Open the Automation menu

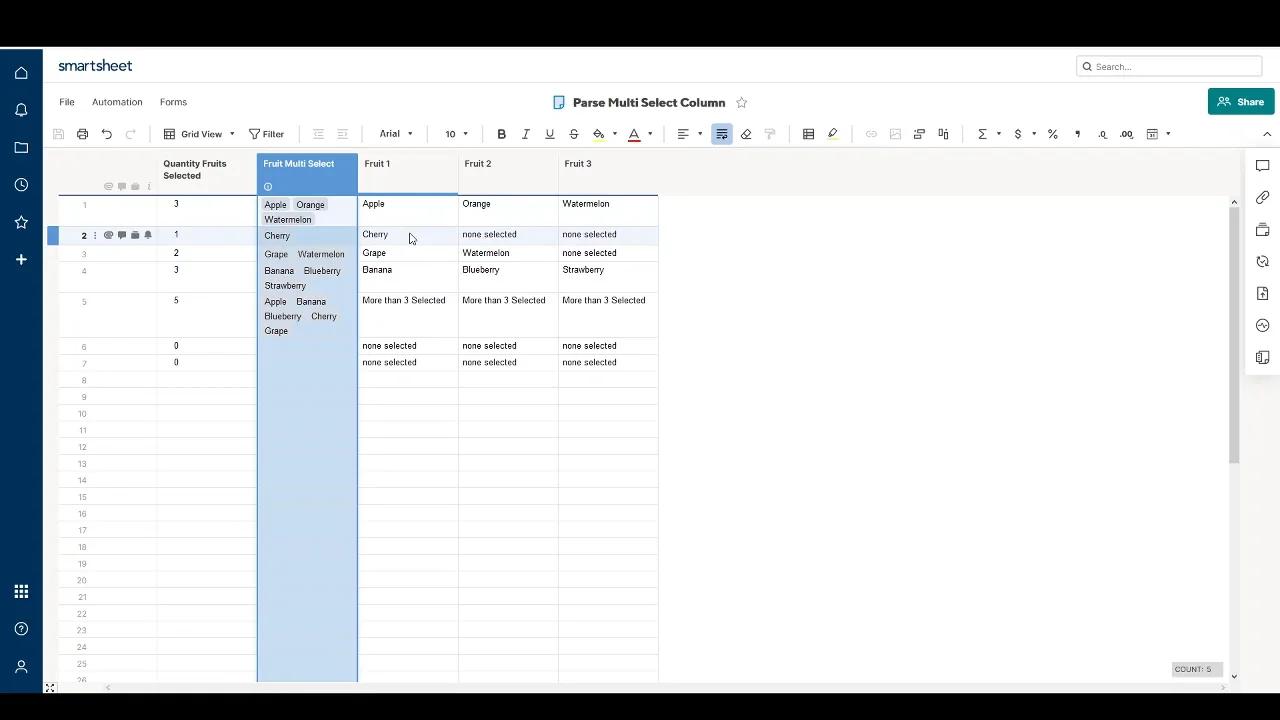(x=117, y=101)
